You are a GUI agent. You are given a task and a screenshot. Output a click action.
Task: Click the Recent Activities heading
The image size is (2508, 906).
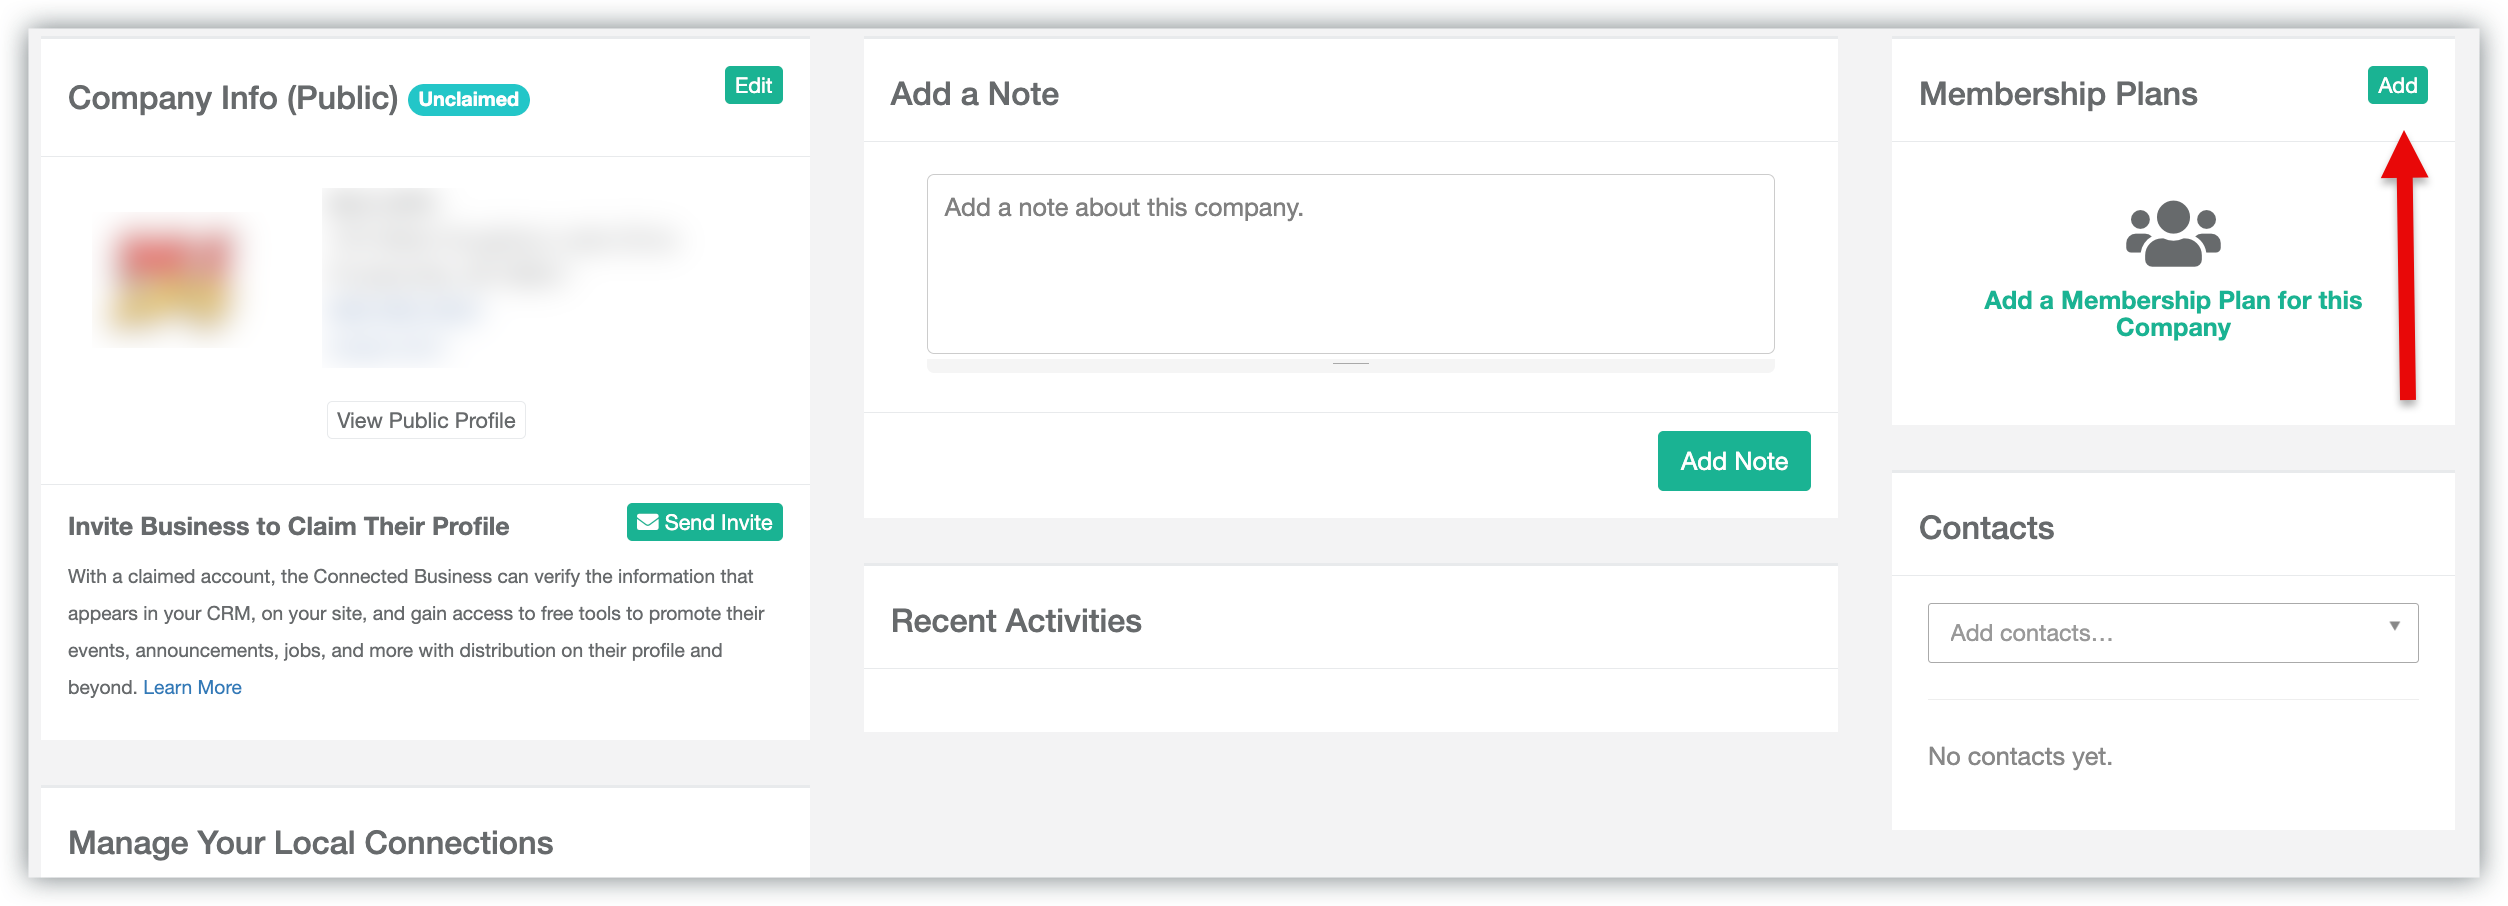tap(1016, 621)
